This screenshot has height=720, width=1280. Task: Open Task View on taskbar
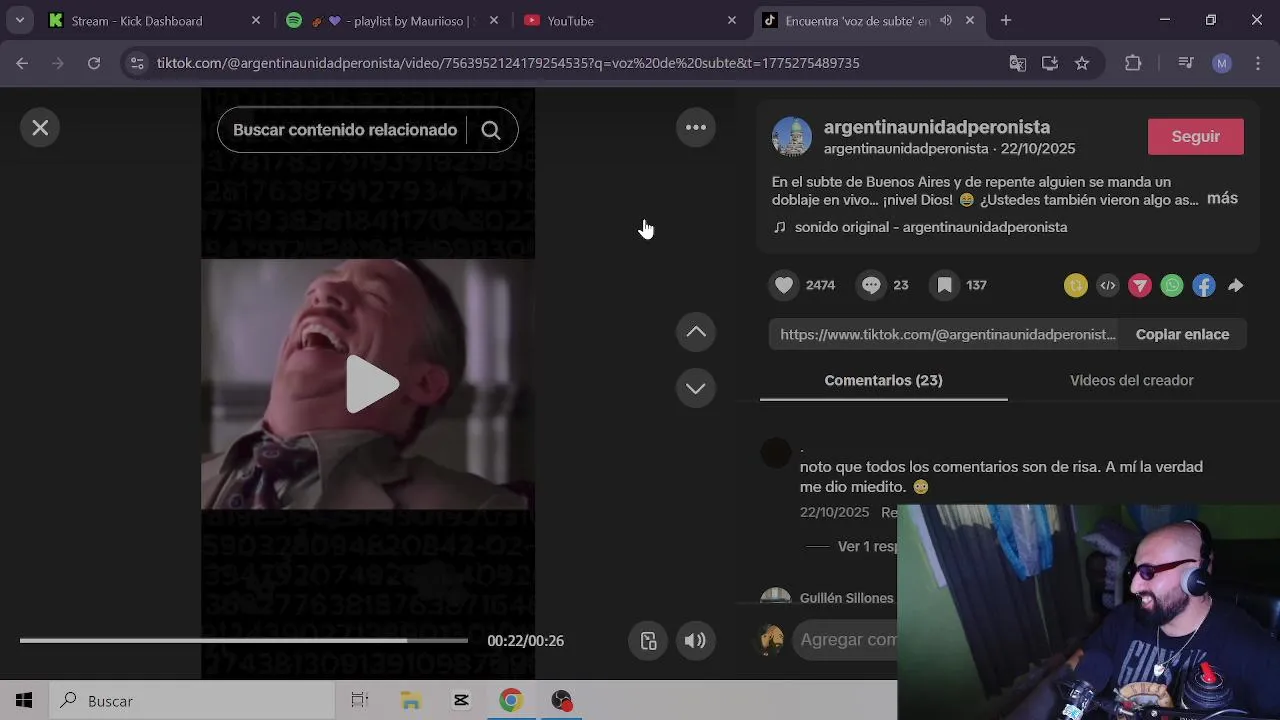[x=360, y=701]
